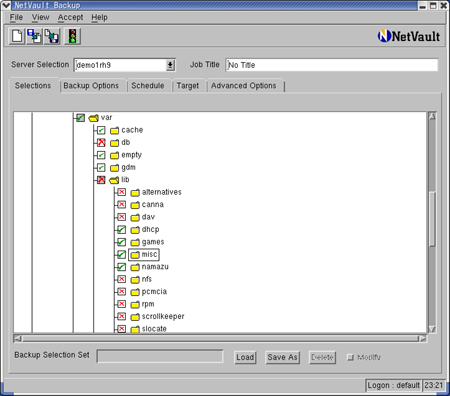
Task: Toggle the lib folder exclusion checkbox
Action: [x=101, y=180]
